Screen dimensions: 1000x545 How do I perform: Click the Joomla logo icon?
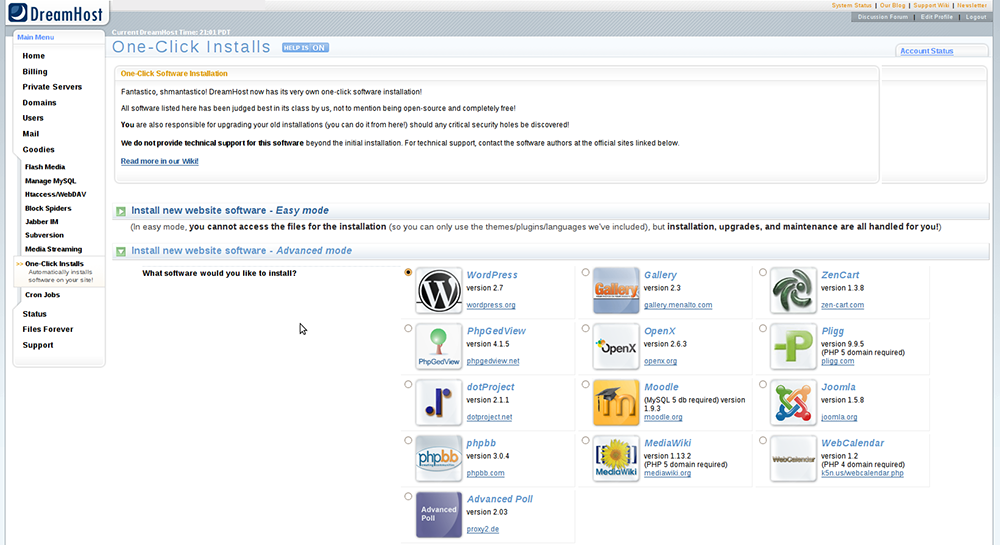point(793,403)
